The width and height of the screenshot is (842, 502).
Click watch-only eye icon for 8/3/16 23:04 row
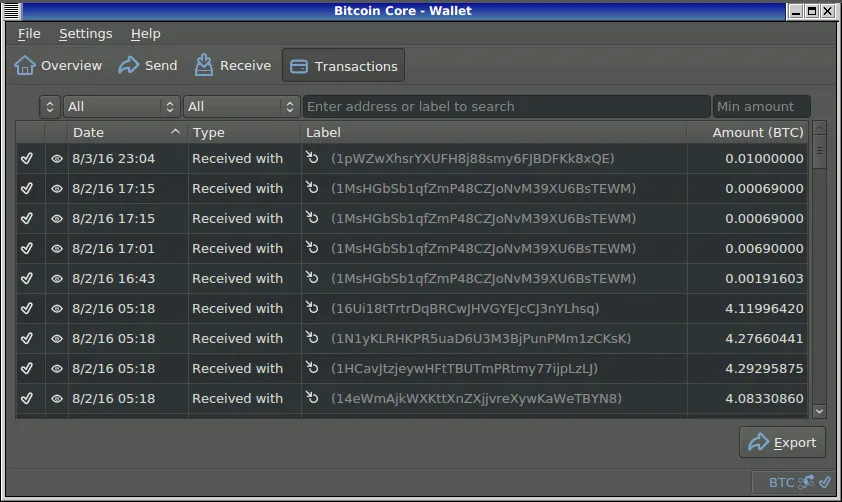(57, 159)
